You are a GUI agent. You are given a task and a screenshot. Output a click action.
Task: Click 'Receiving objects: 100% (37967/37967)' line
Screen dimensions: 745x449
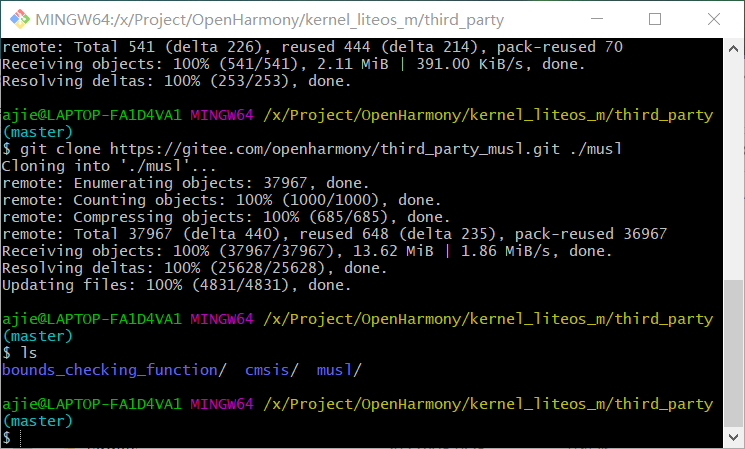point(307,251)
